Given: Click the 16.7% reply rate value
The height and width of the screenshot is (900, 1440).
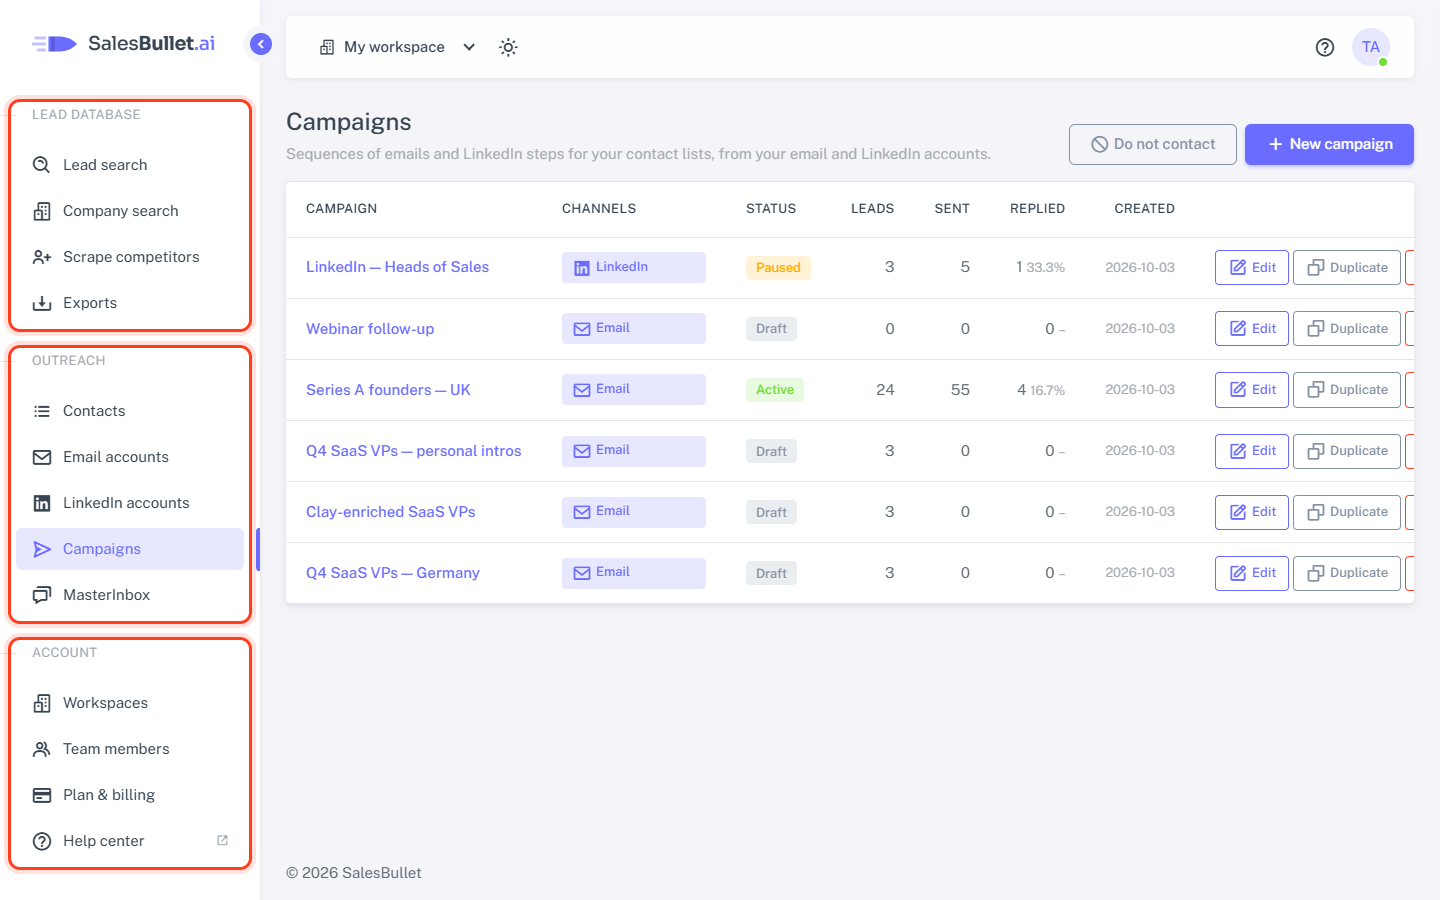Looking at the screenshot, I should click(1047, 390).
